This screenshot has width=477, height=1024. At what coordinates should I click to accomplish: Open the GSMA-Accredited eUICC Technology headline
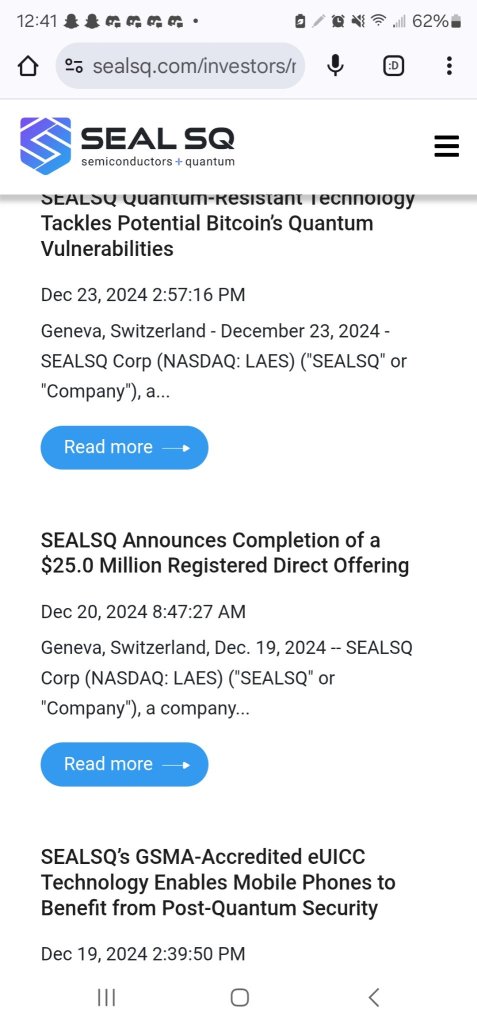point(218,882)
